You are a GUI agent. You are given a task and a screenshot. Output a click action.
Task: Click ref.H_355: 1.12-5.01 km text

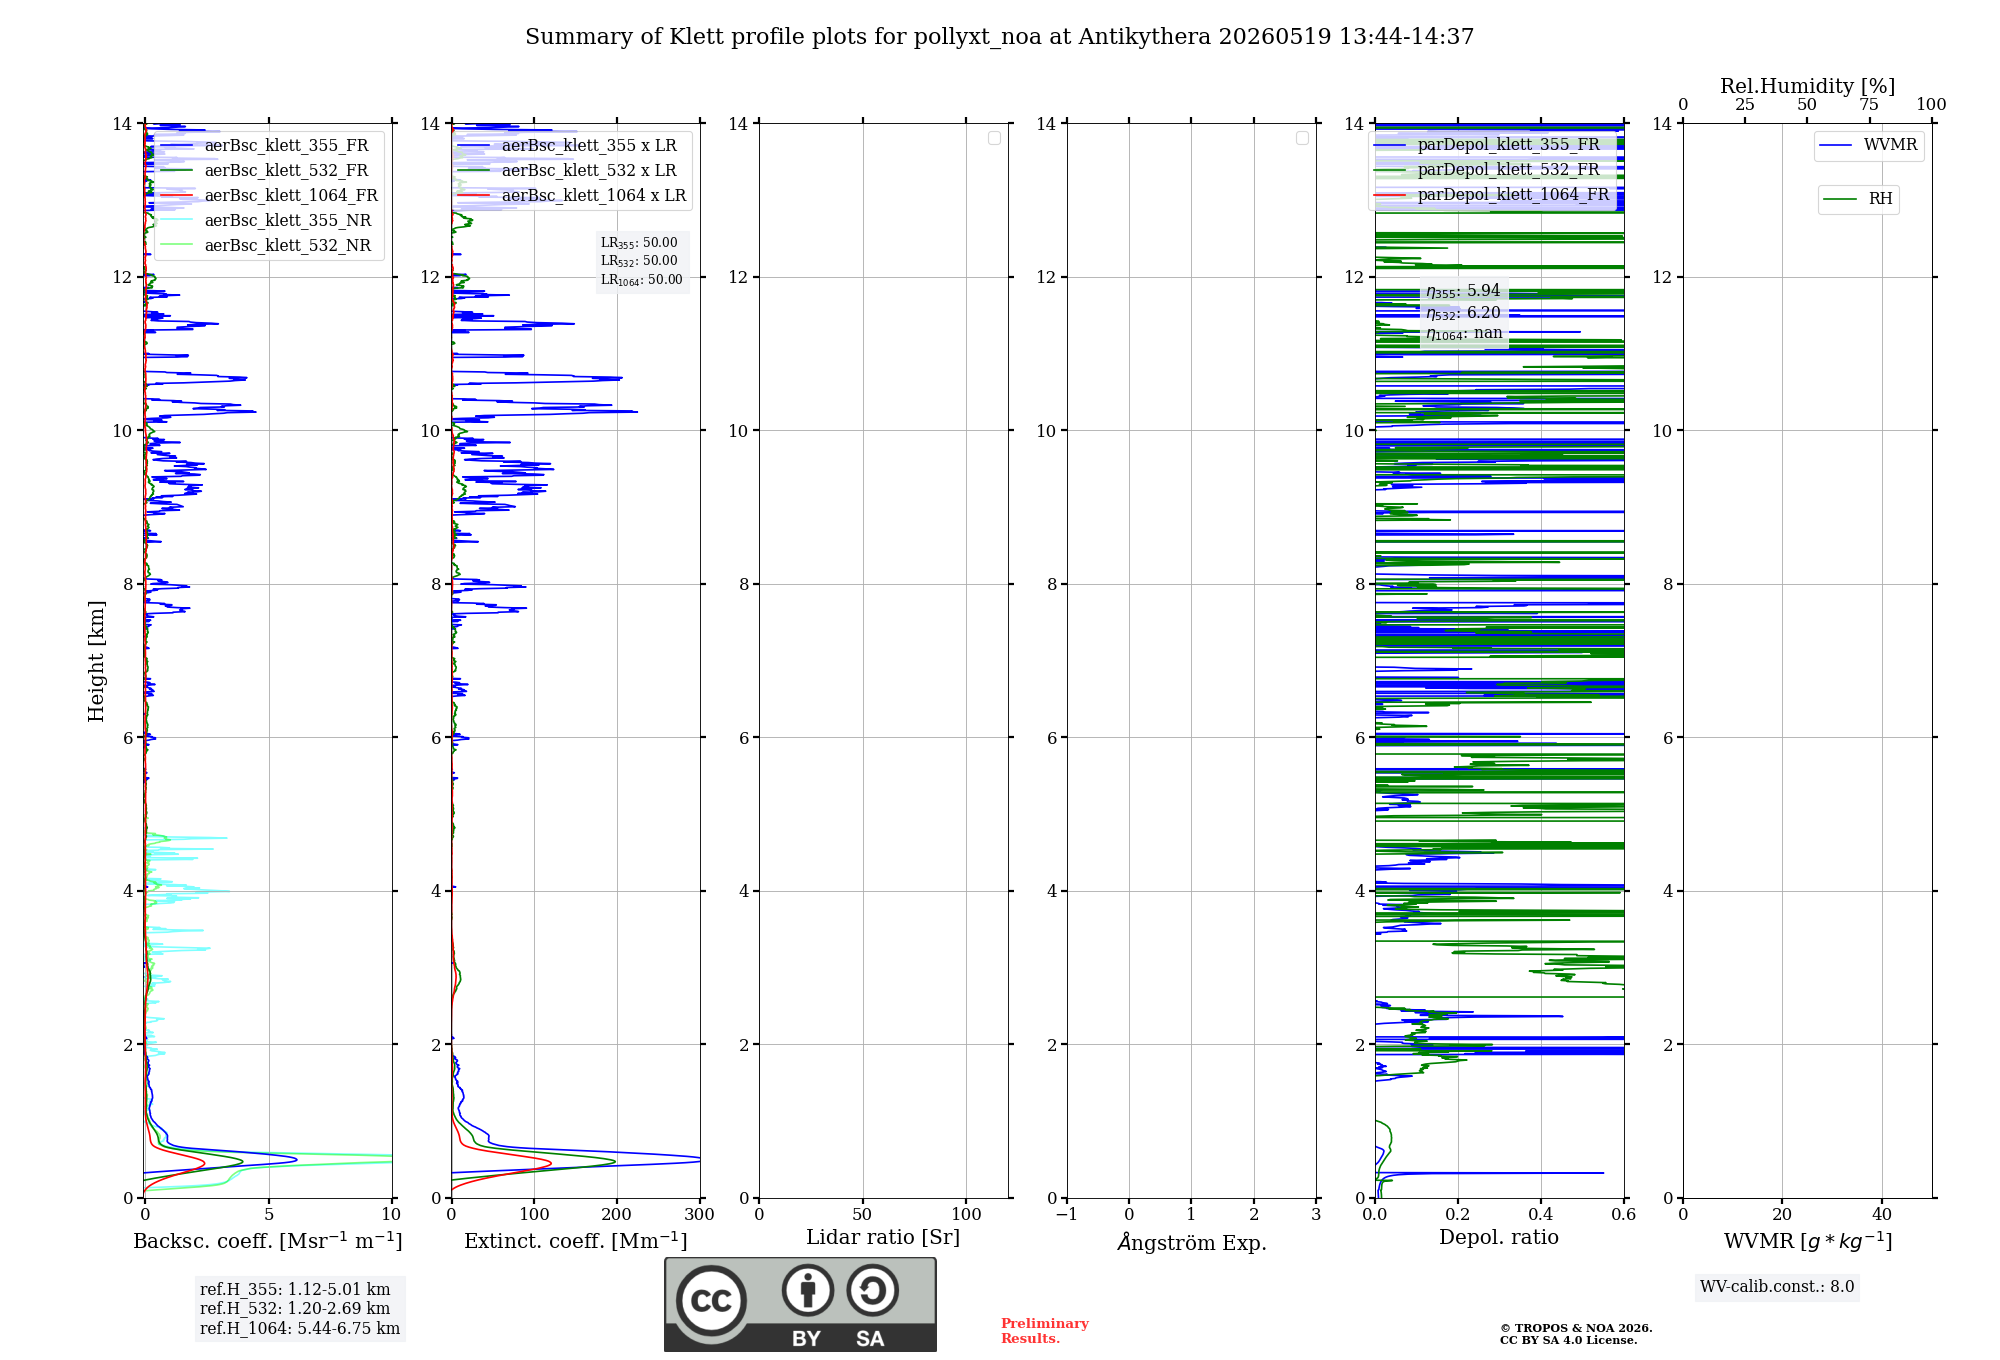tap(295, 1290)
